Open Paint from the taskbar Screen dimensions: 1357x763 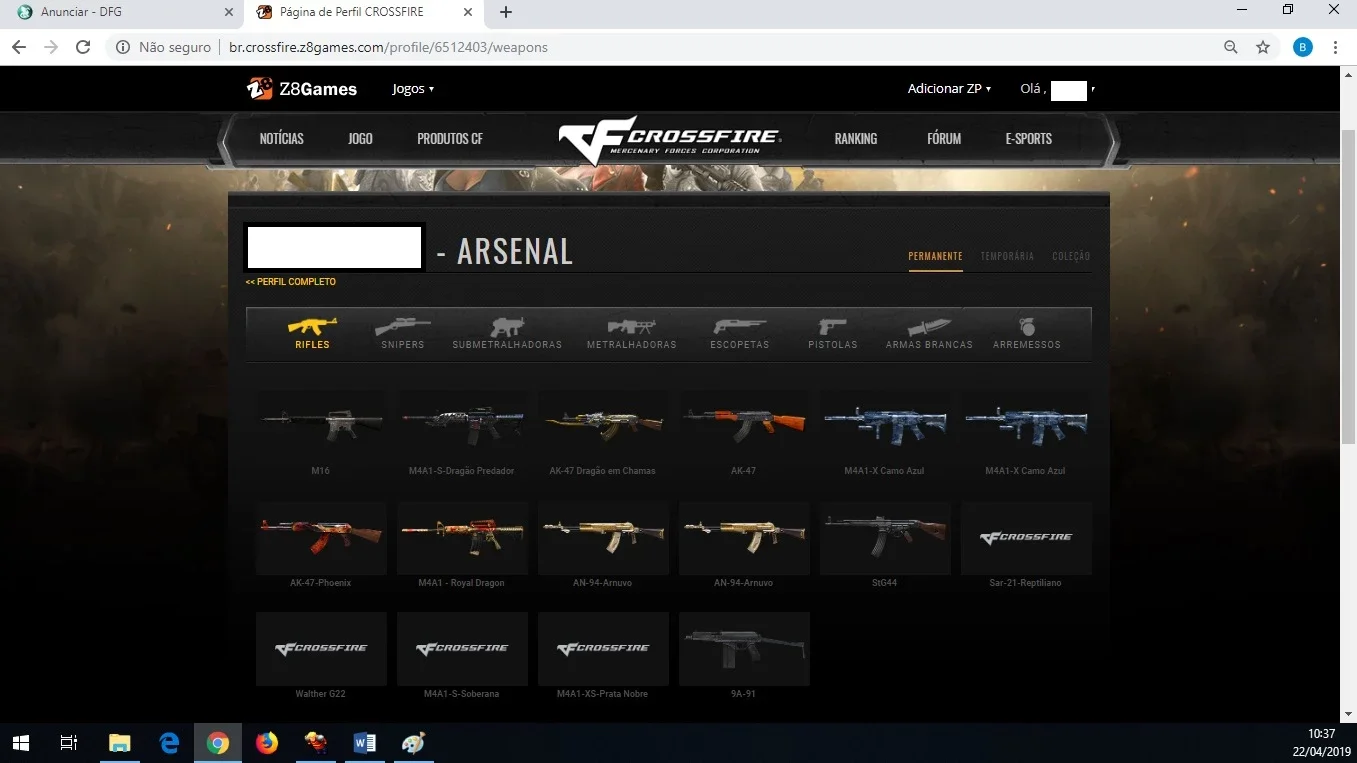point(413,743)
